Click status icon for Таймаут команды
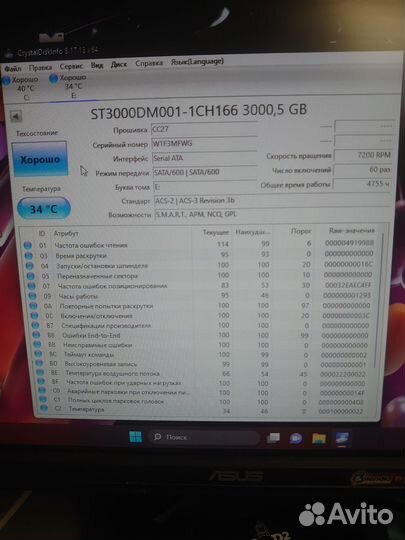Image resolution: width=405 pixels, height=540 pixels. [x=38, y=354]
